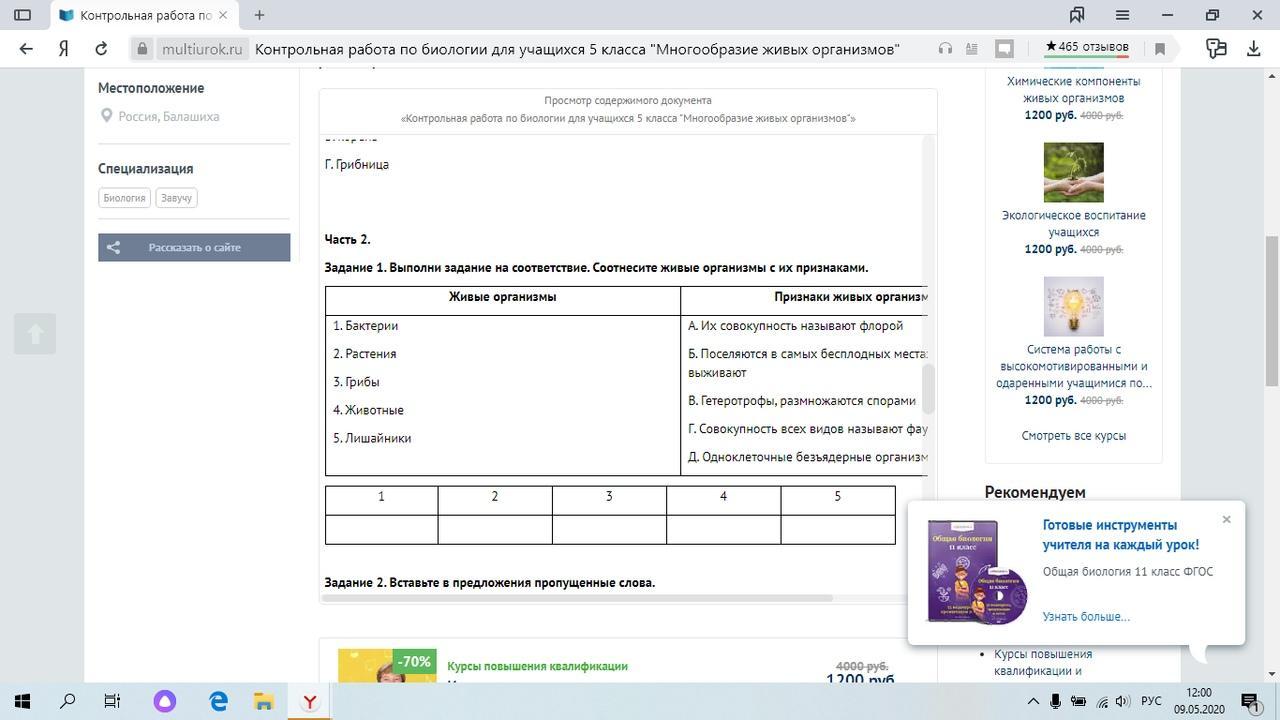
Task: Click 'В. Гетеротрофы, размножаются спорами' text
Action: point(802,401)
